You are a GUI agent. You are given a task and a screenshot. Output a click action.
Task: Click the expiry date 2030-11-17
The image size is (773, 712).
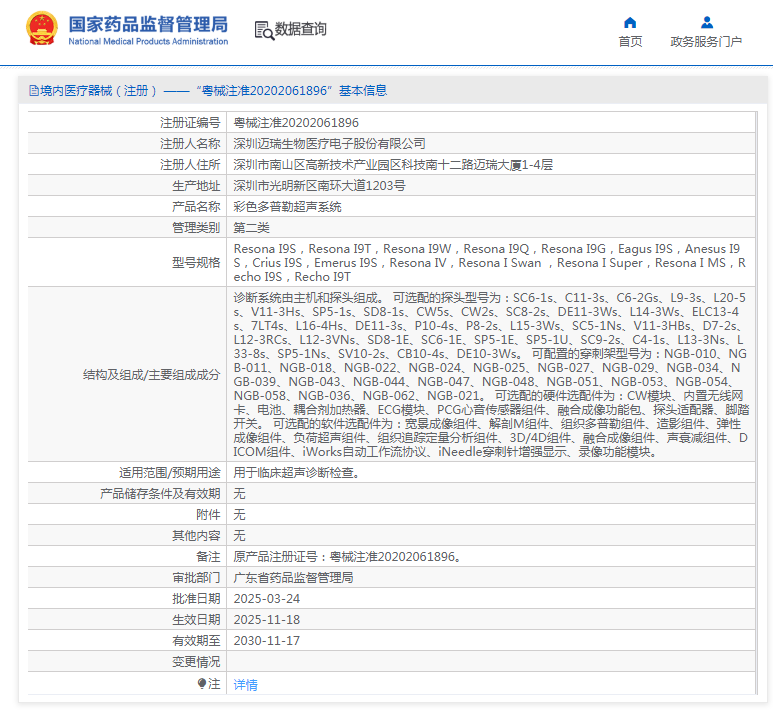coord(266,641)
